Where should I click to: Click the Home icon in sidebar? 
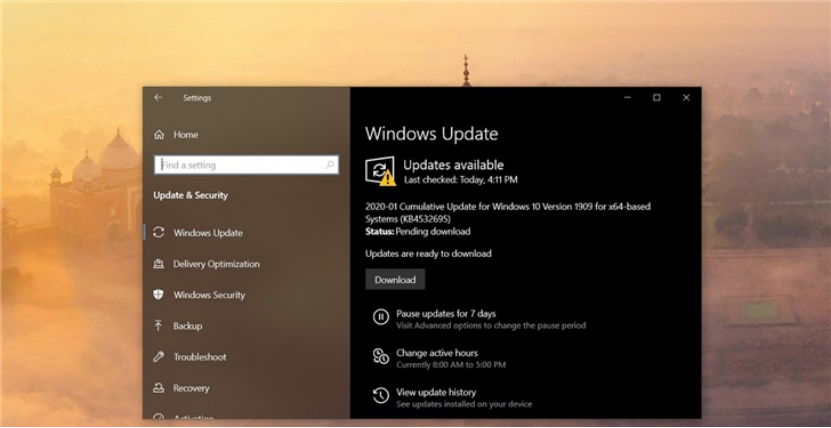[x=159, y=135]
